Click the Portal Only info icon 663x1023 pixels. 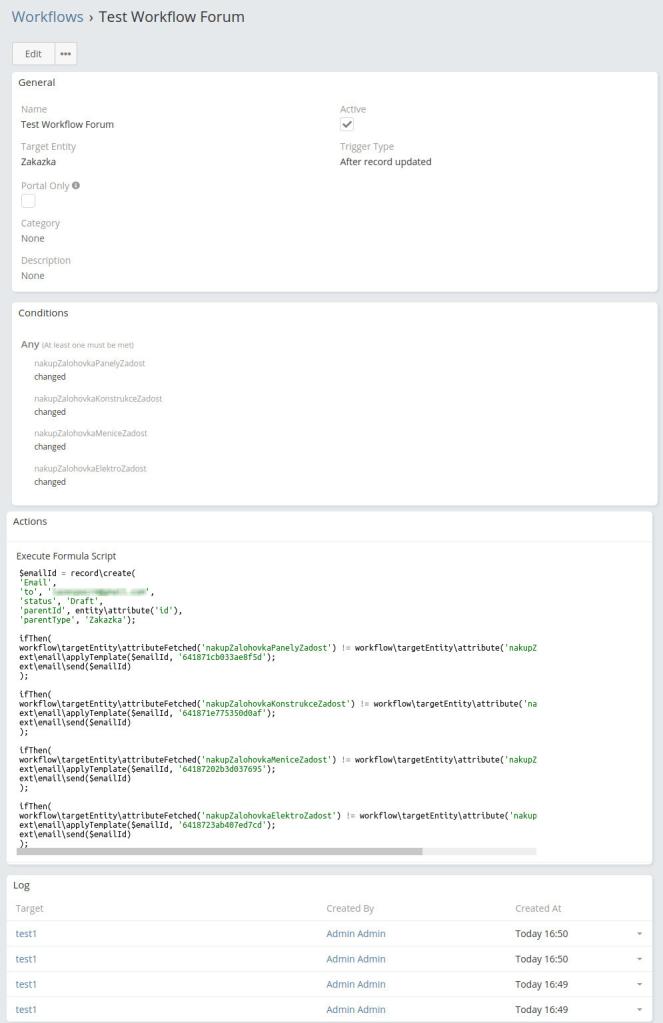click(x=76, y=185)
